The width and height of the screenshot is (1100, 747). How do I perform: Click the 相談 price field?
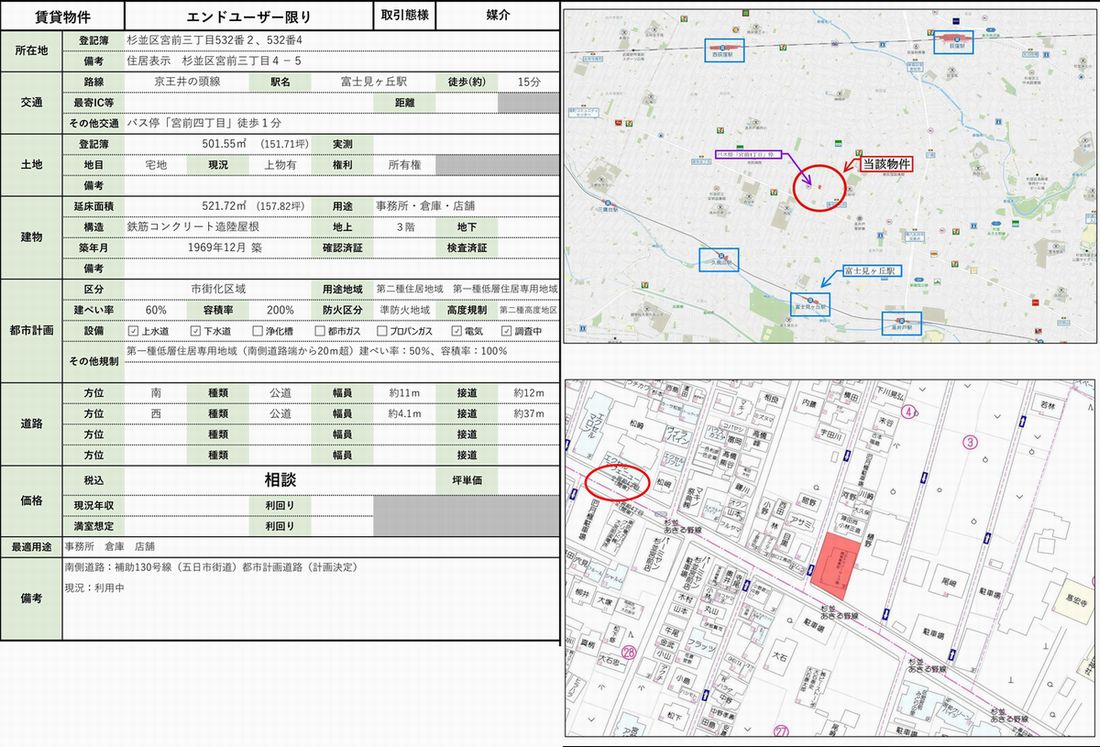280,480
